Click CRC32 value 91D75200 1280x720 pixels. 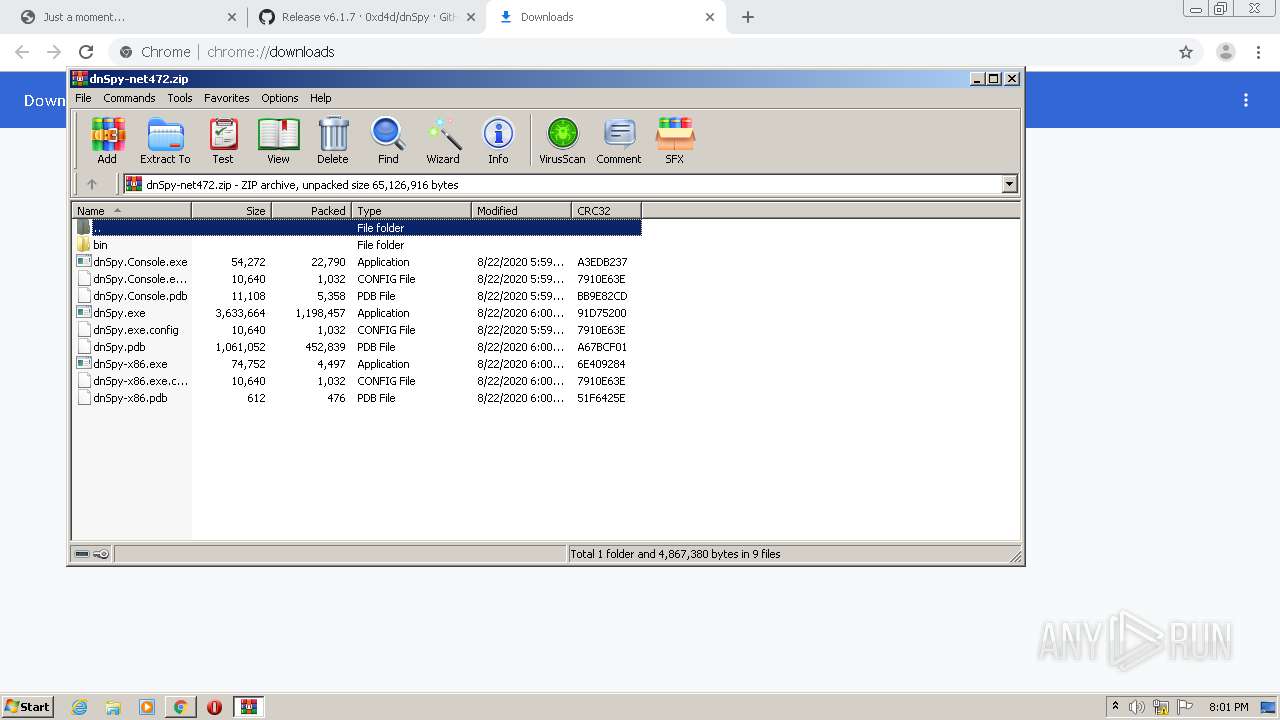(x=601, y=313)
